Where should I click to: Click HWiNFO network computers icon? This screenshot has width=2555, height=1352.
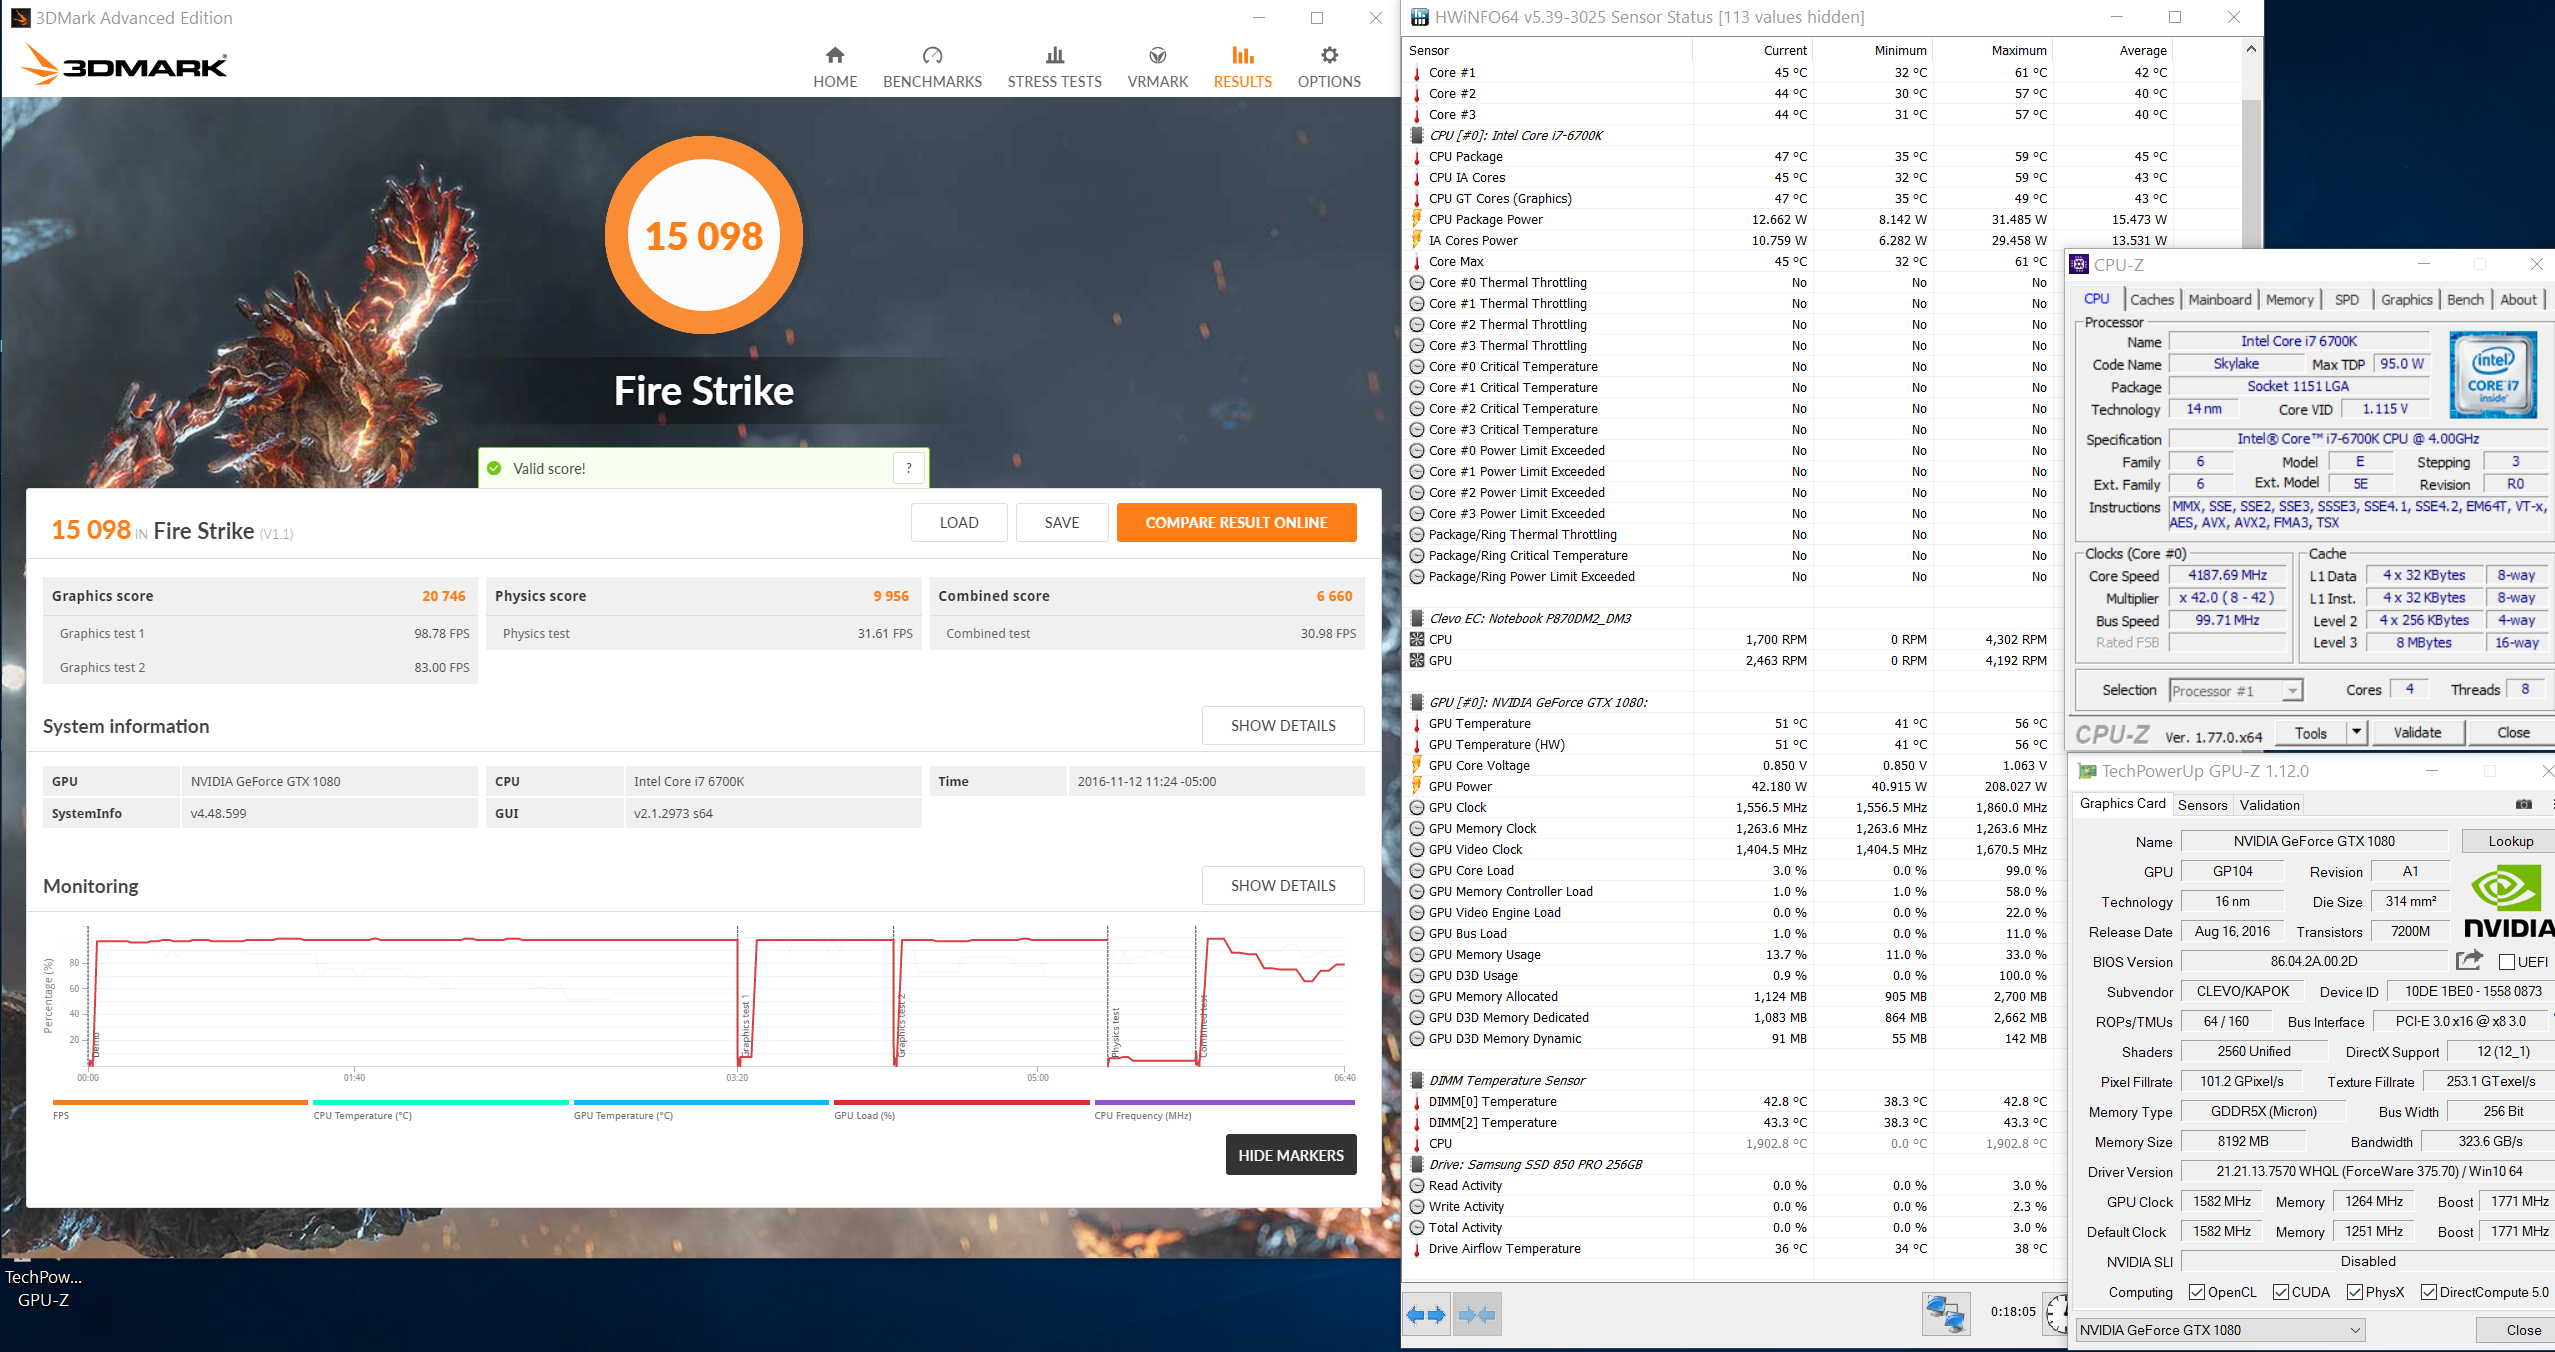coord(1945,1313)
